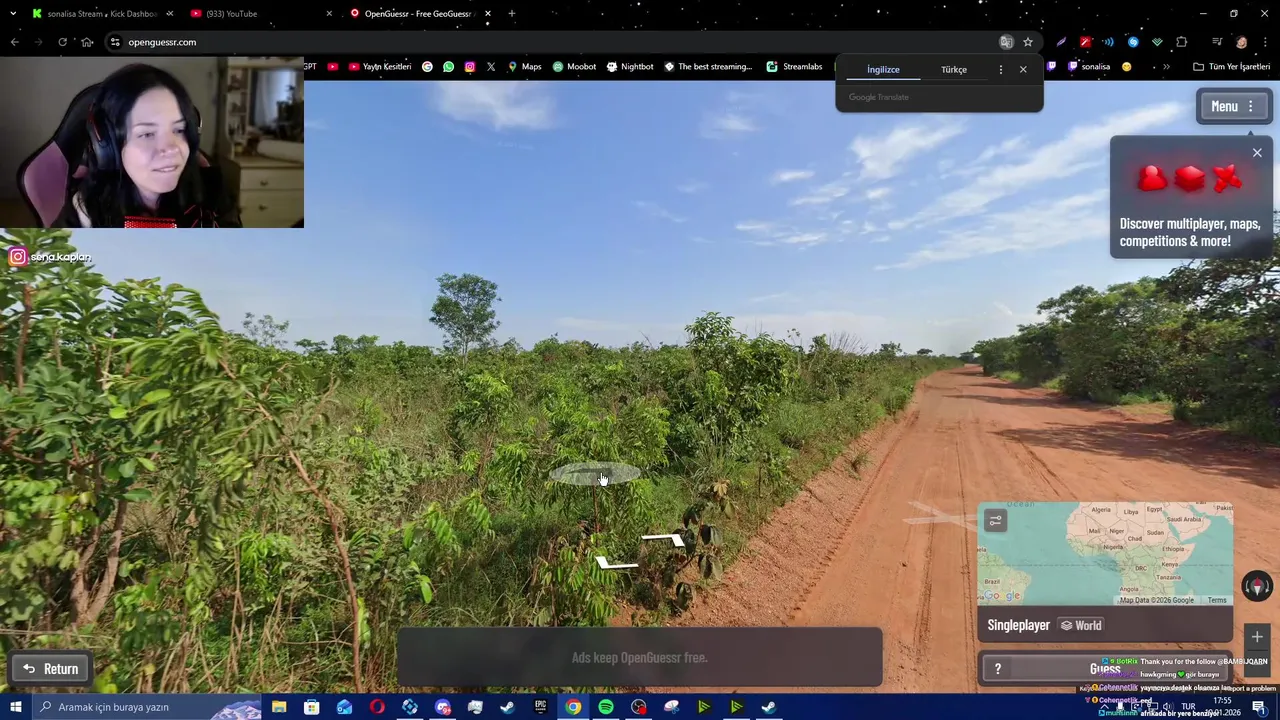
Task: Toggle the mini-map size arrows icon
Action: click(x=995, y=521)
